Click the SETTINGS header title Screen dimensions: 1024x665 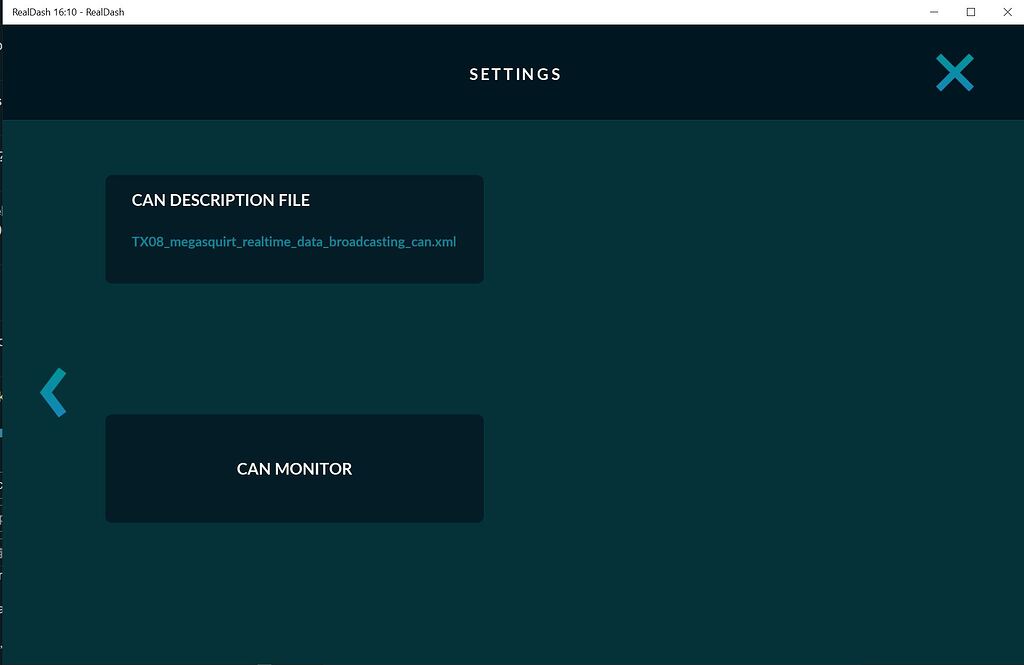[514, 73]
